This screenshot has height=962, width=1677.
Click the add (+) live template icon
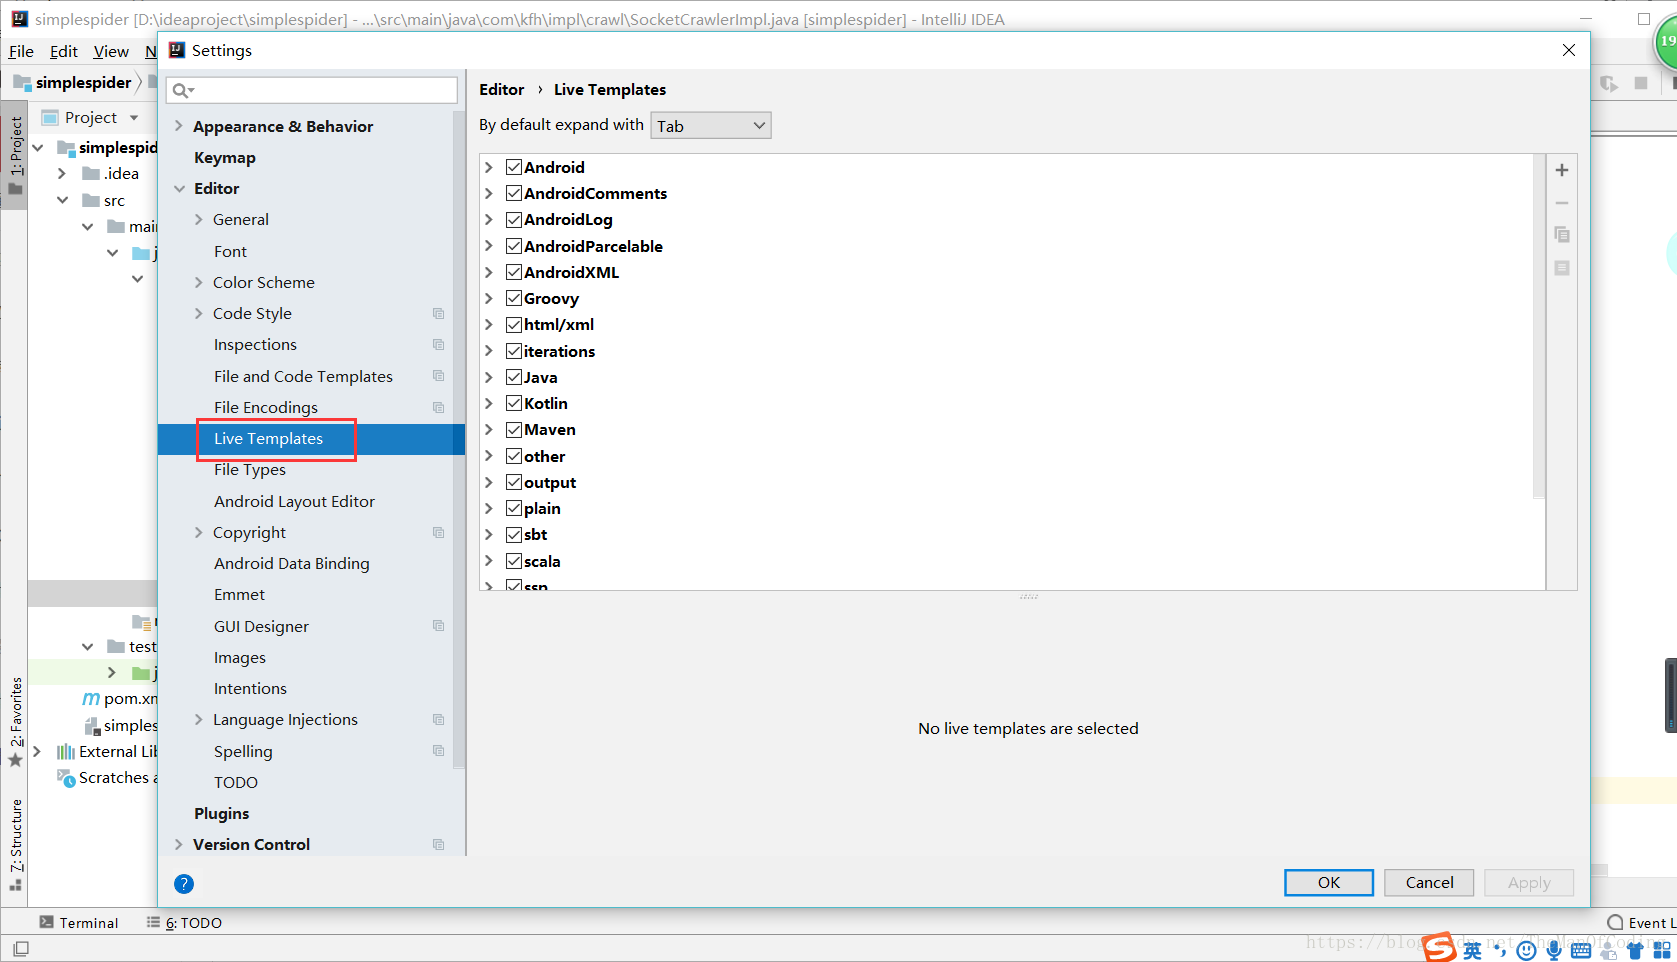pos(1562,170)
